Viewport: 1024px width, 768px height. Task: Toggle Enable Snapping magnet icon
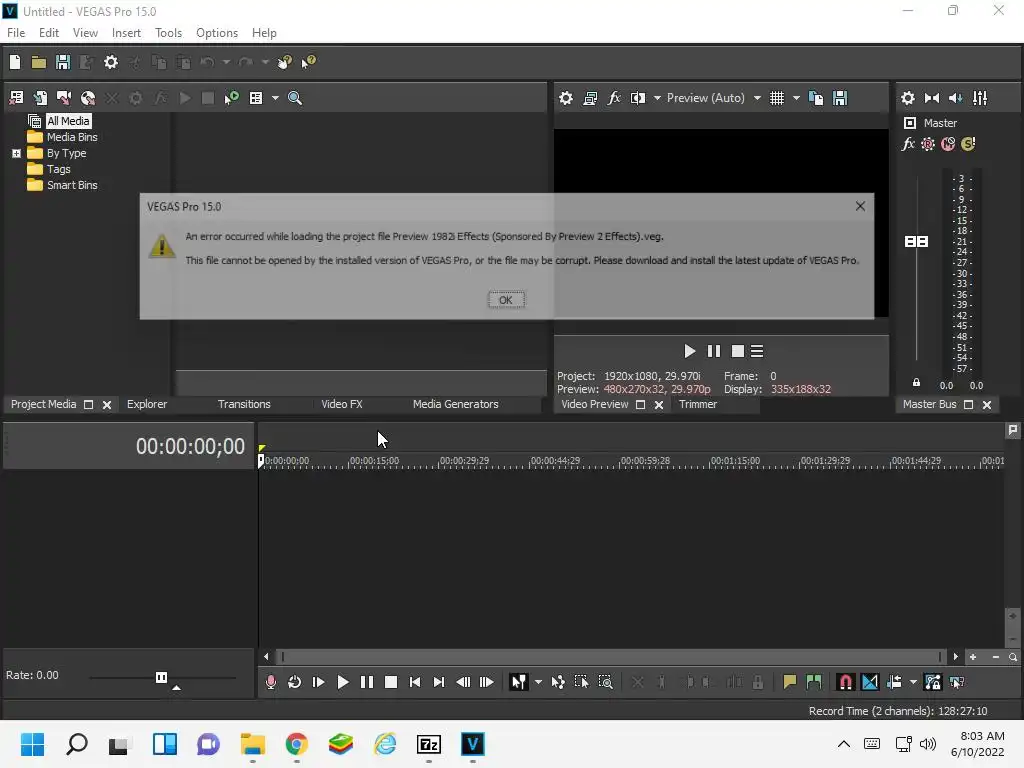click(845, 682)
